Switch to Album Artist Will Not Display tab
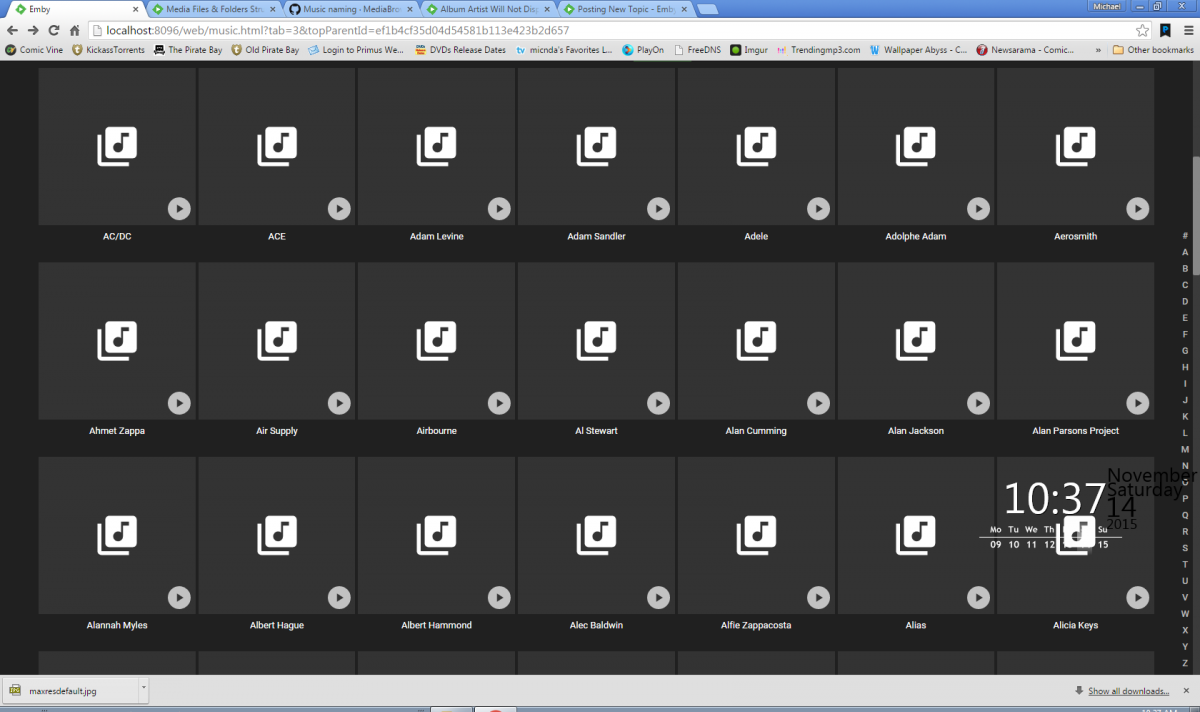 click(x=487, y=9)
